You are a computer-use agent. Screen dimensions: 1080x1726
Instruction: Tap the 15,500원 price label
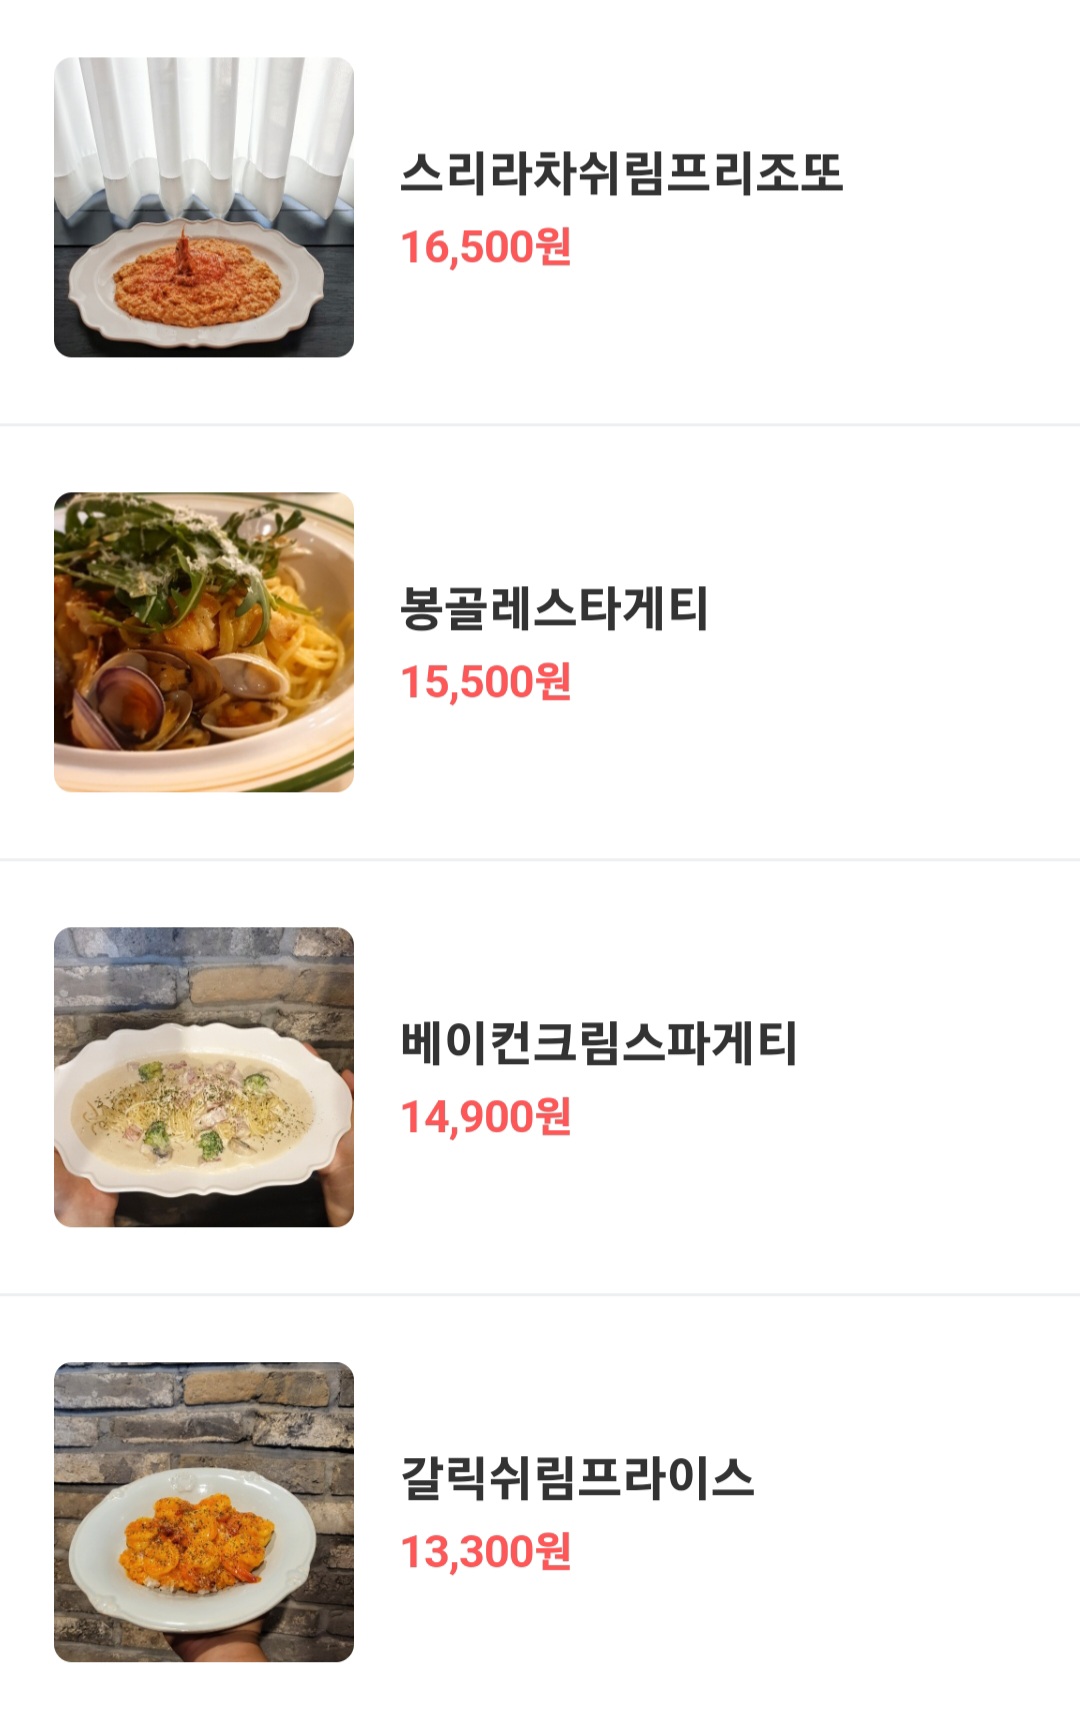486,682
